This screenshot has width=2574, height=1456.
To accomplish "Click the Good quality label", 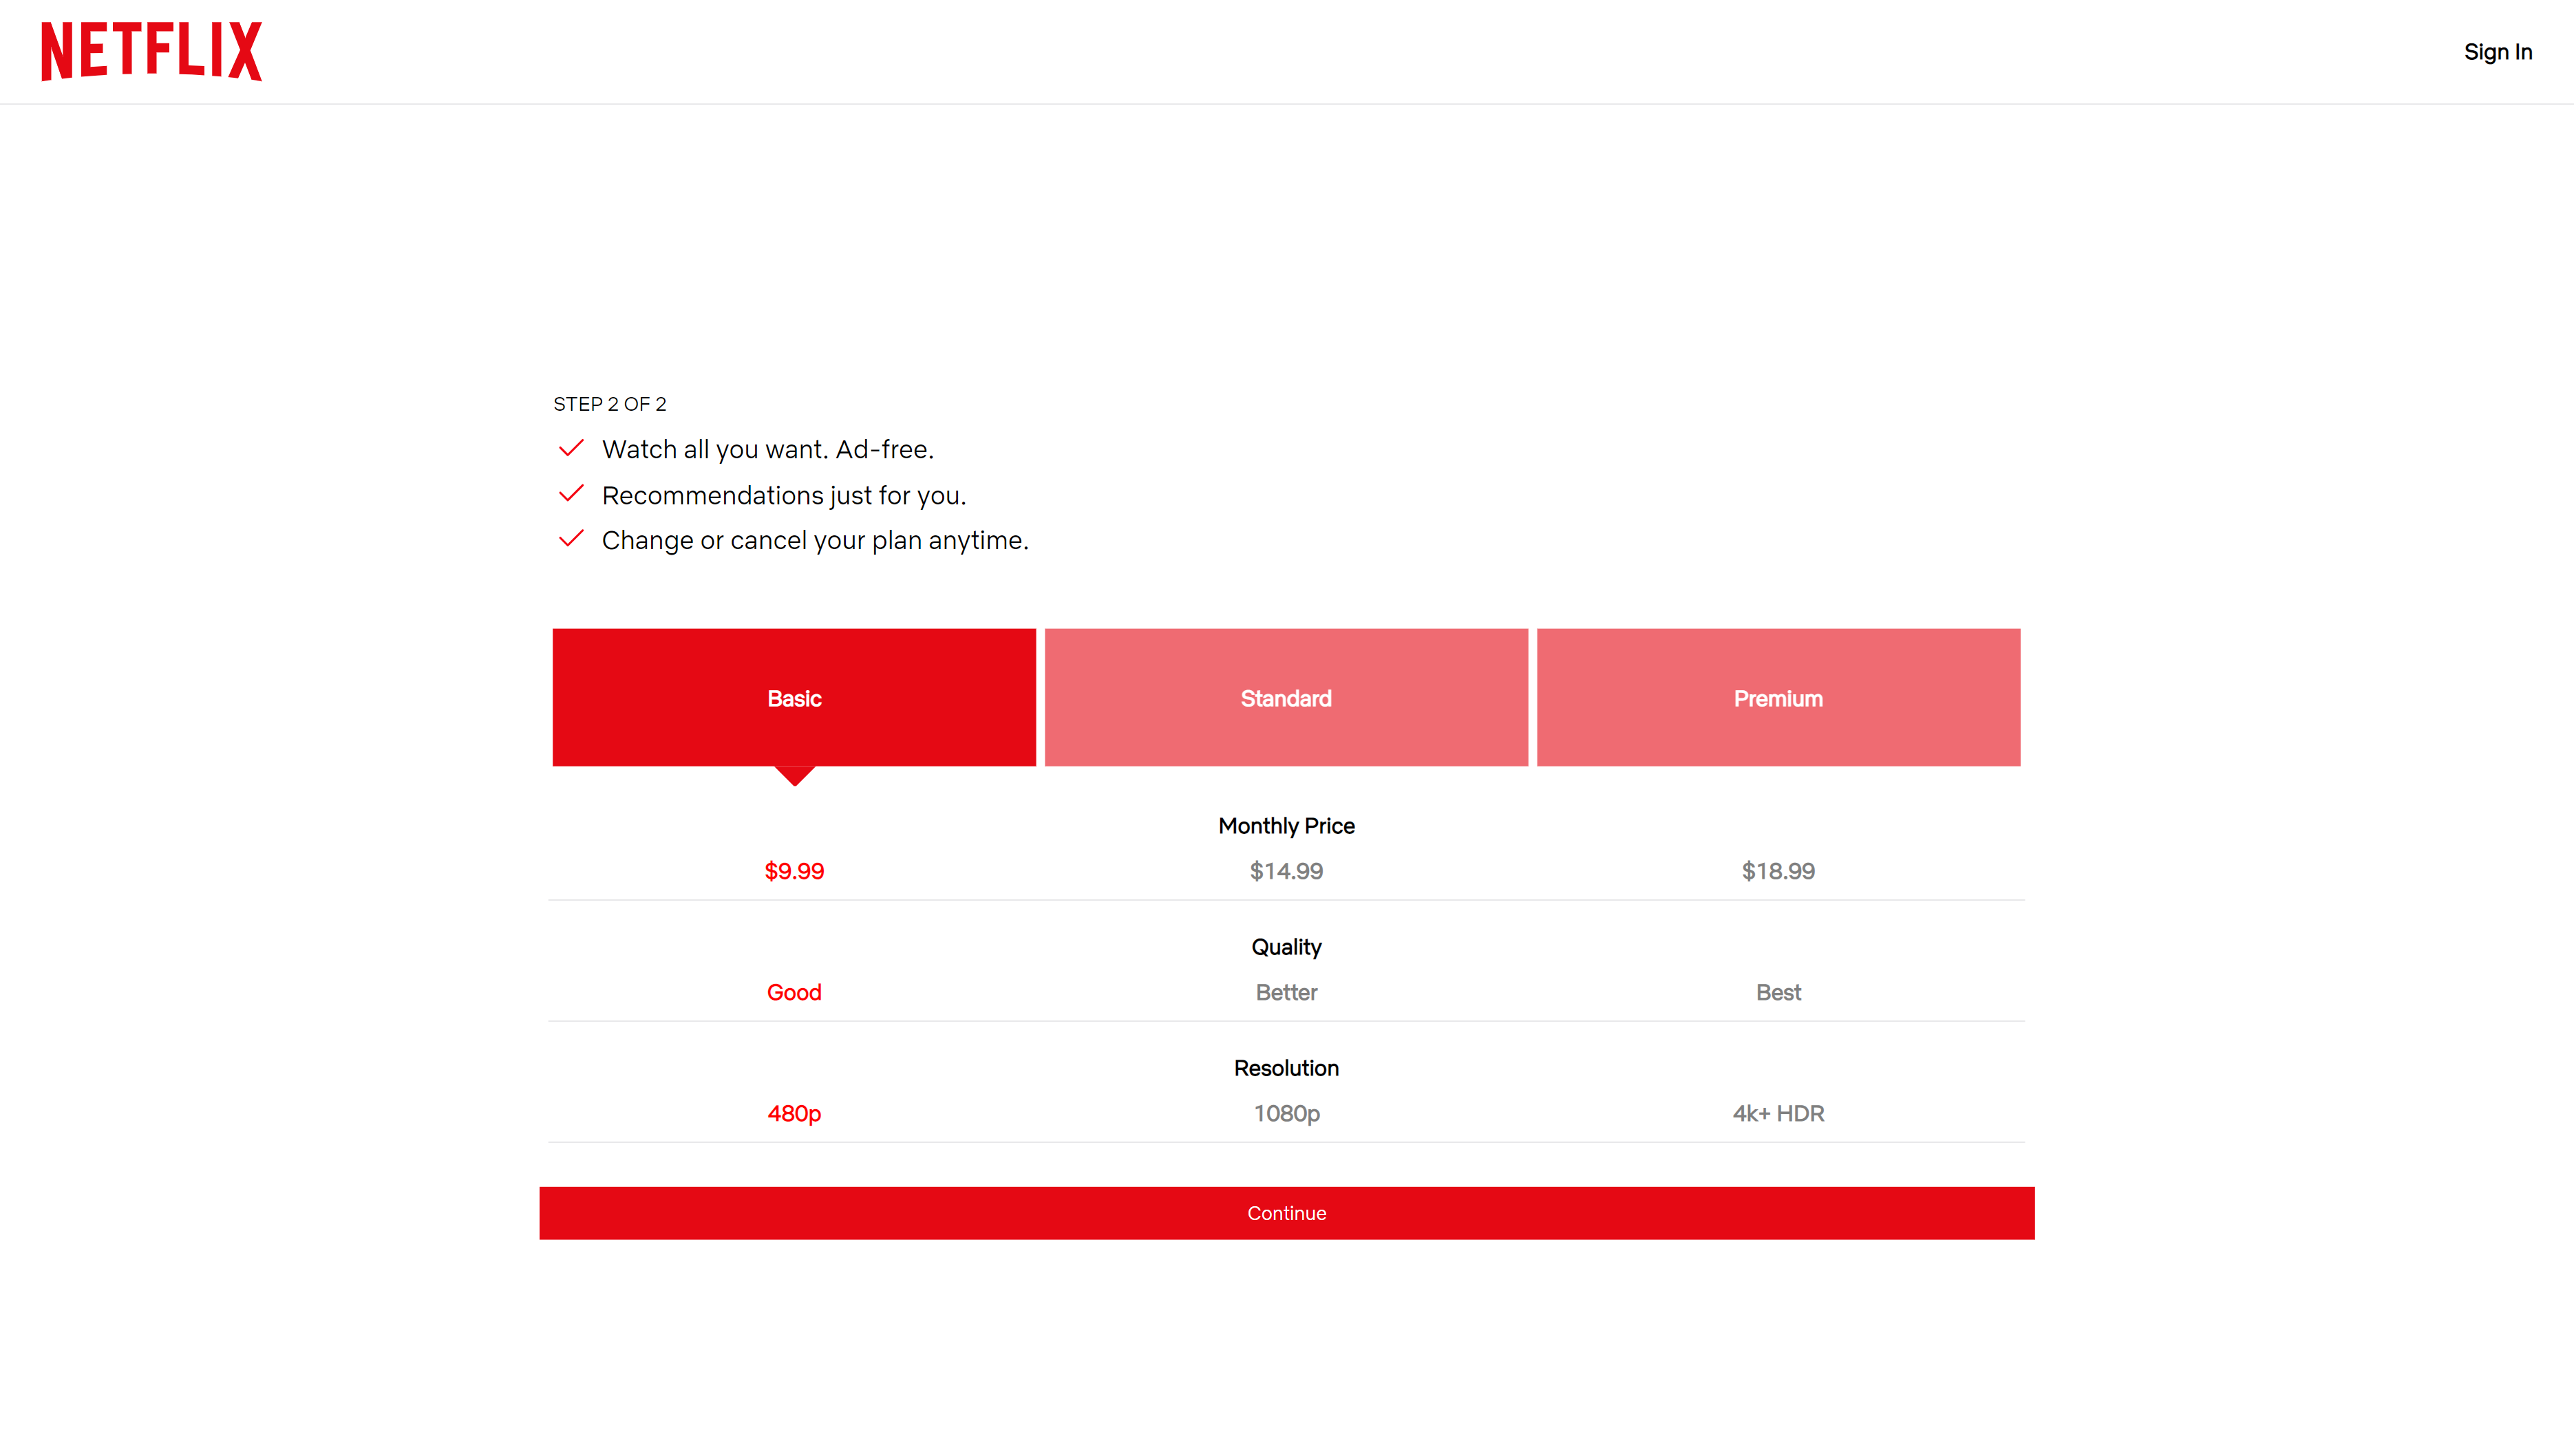I will pos(794,992).
